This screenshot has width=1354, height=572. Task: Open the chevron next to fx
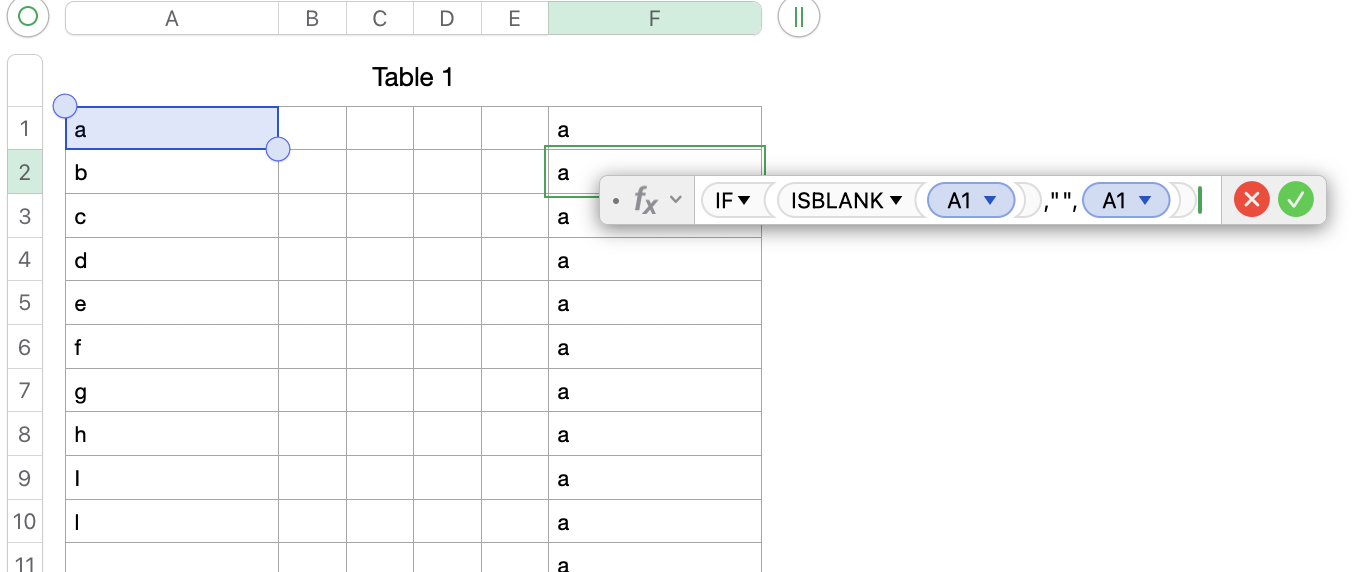coord(676,199)
